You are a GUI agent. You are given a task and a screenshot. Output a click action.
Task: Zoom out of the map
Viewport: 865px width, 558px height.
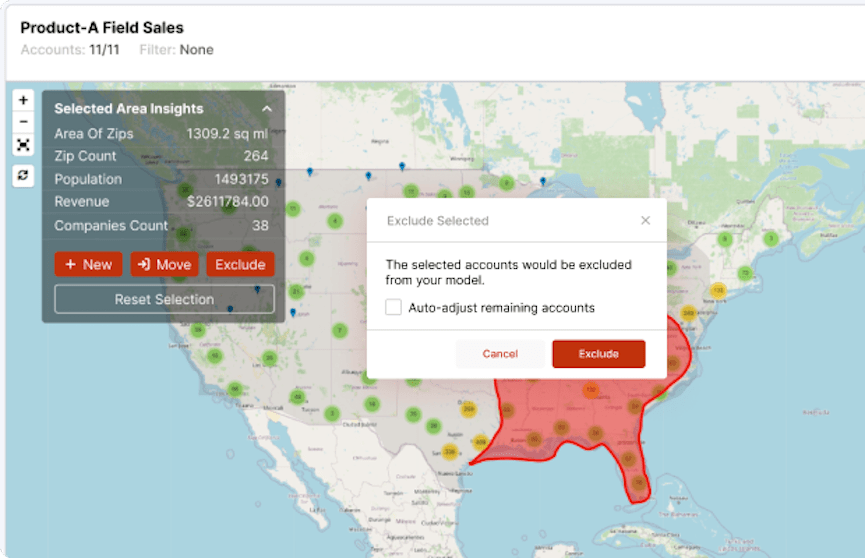tap(23, 122)
